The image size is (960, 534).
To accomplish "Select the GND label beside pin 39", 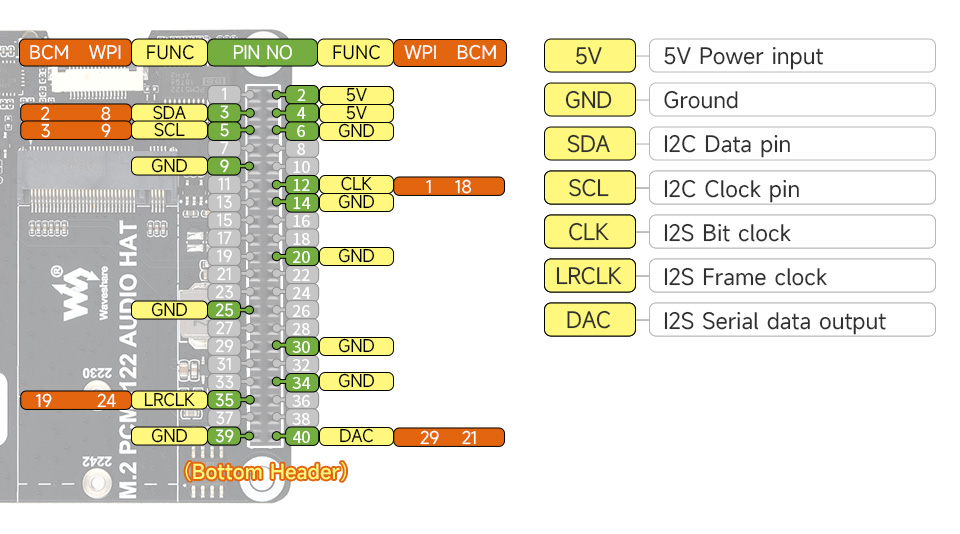I will (x=170, y=436).
